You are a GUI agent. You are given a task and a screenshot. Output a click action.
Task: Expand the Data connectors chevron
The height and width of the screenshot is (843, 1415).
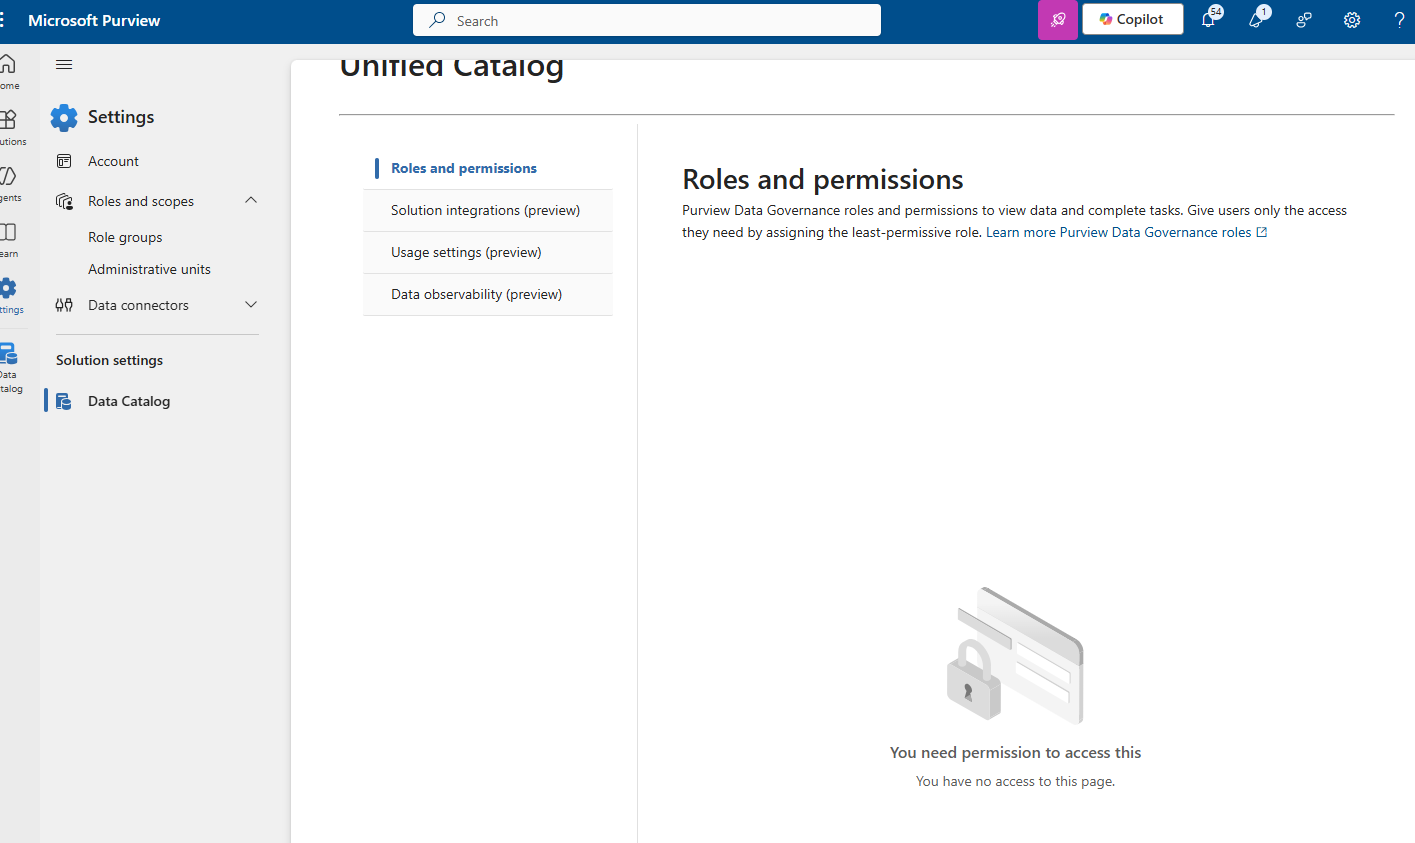(251, 304)
